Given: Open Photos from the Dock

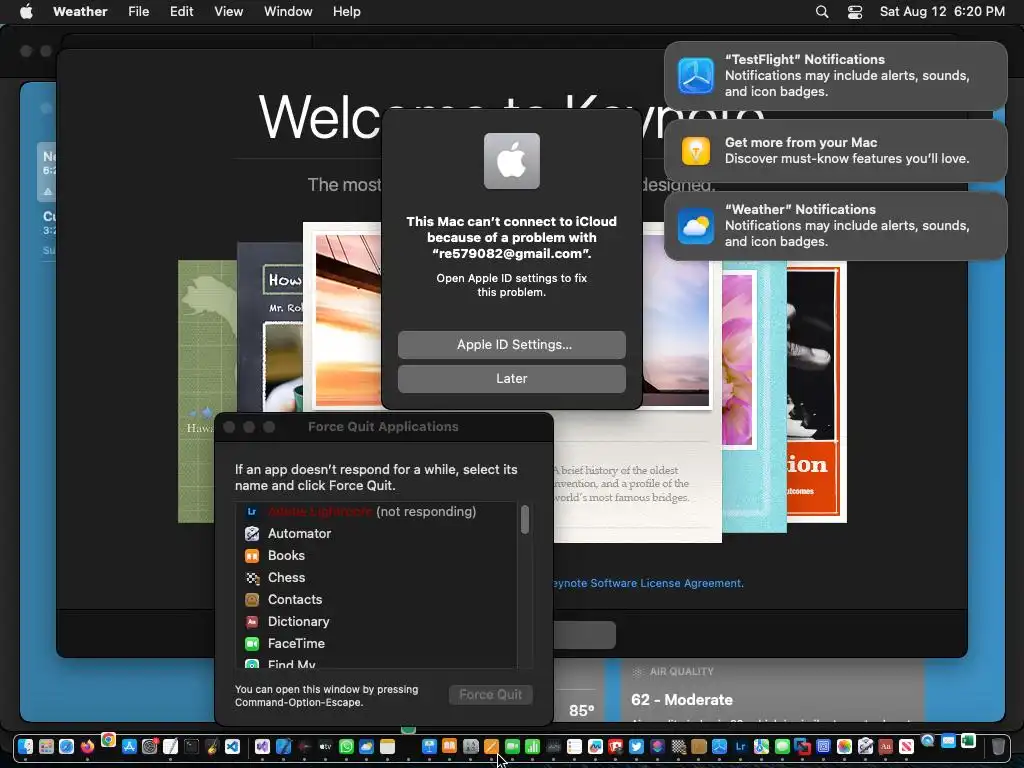Looking at the screenshot, I should click(844, 746).
